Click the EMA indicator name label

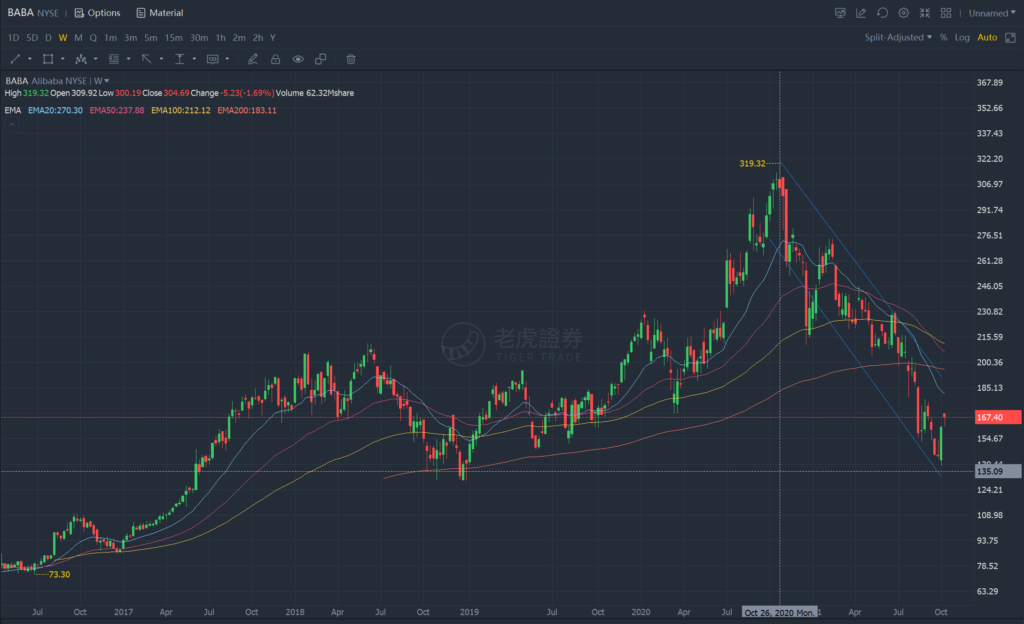(x=12, y=110)
